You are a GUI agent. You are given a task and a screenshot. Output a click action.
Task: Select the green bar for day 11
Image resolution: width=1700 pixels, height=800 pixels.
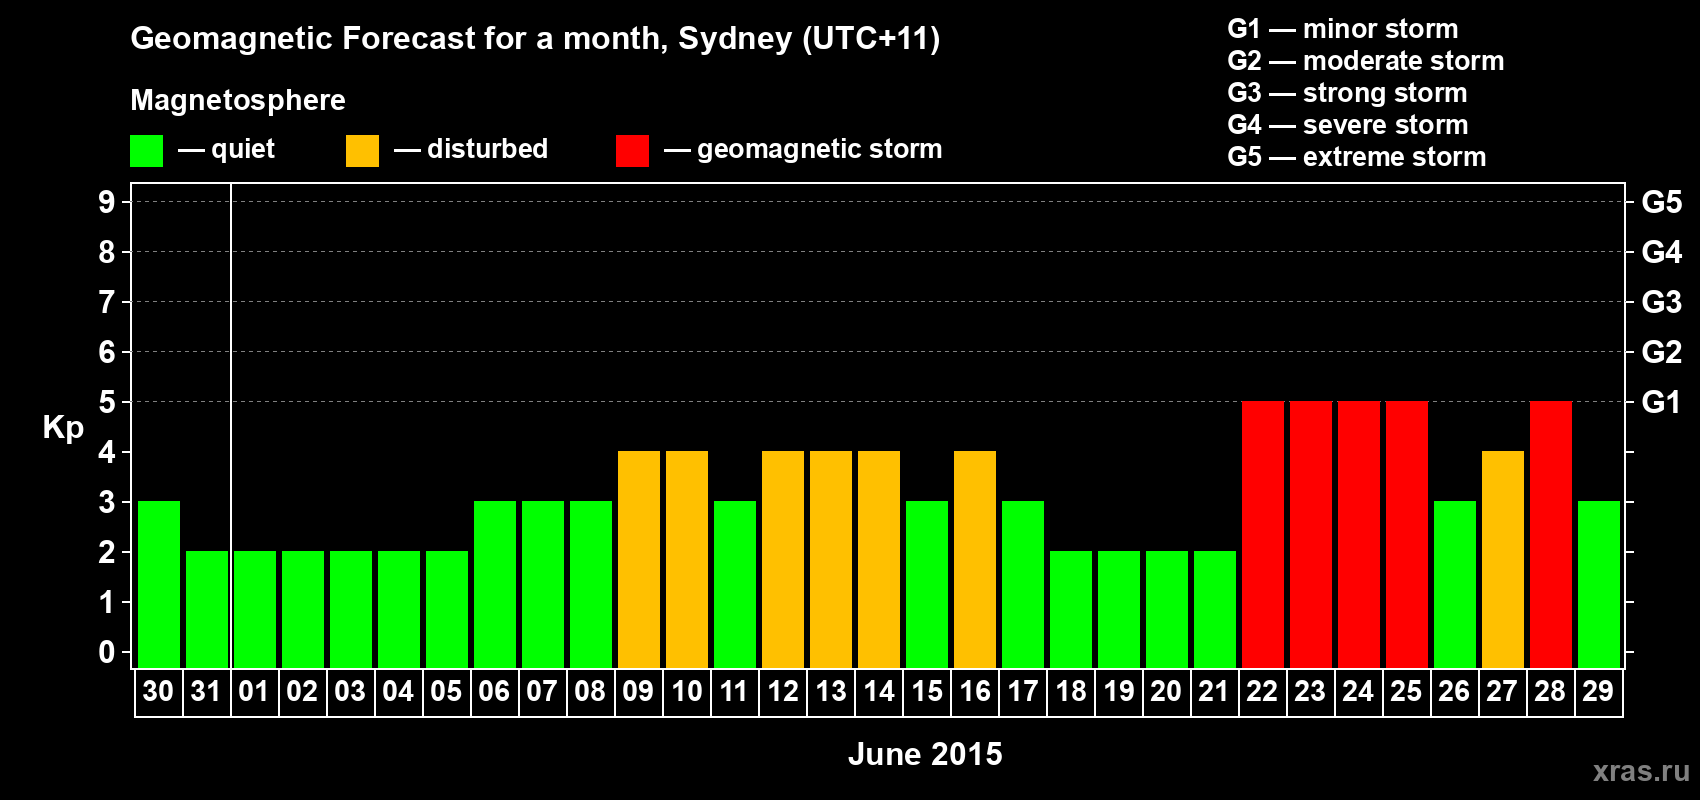(x=735, y=584)
